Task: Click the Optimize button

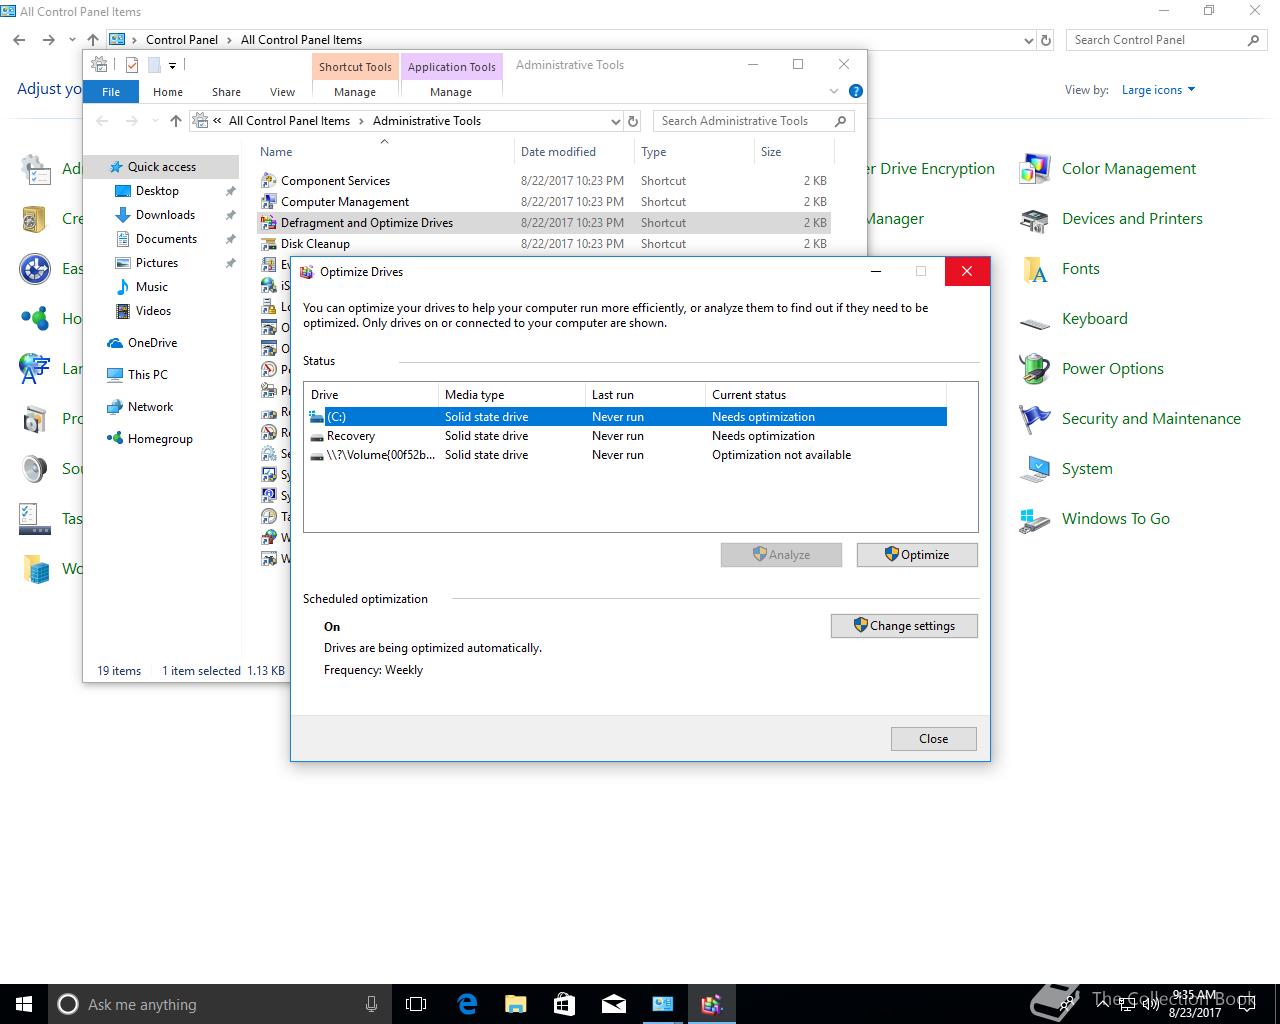Action: point(917,555)
